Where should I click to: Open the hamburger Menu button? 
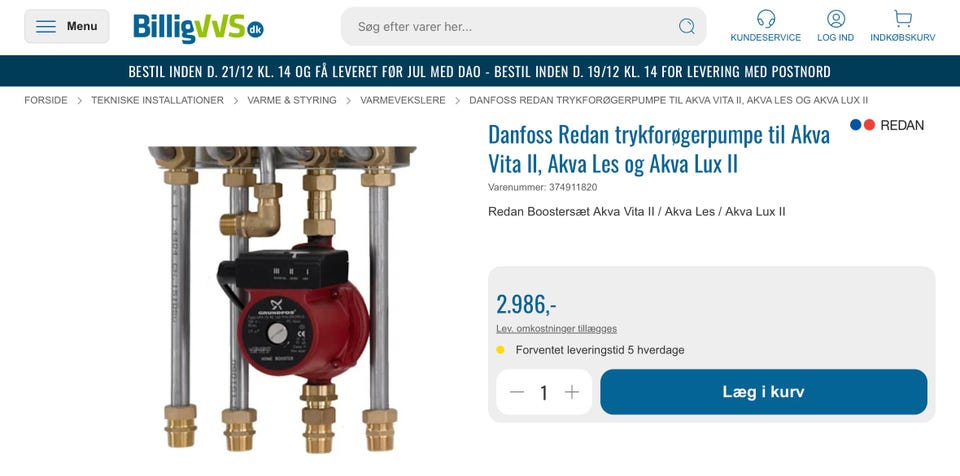coord(67,26)
